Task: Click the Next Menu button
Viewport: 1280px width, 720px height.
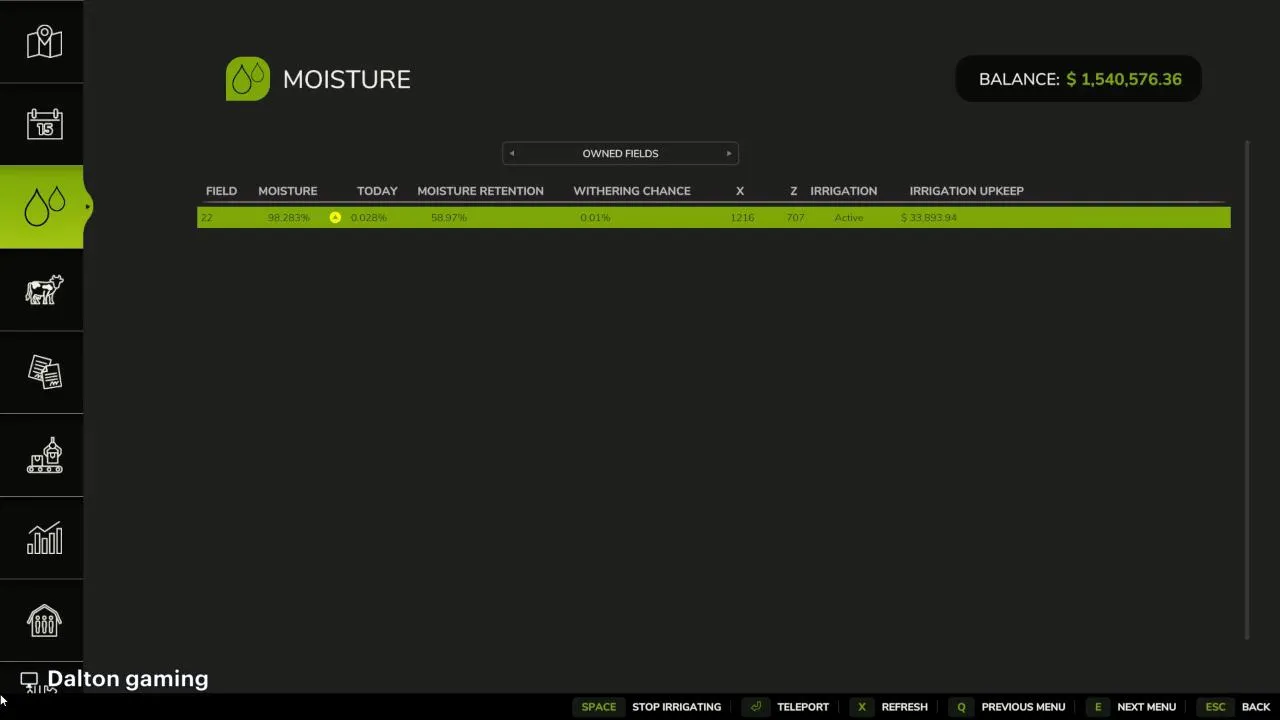Action: tap(1146, 707)
